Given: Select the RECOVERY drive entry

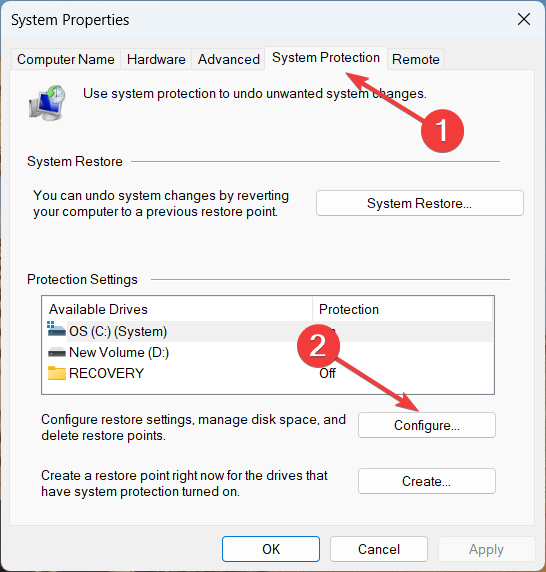Looking at the screenshot, I should pos(268,373).
